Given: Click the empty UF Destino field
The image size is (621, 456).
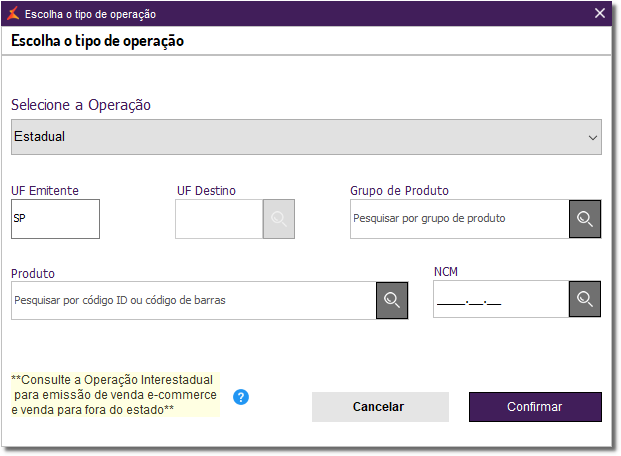Looking at the screenshot, I should [x=218, y=219].
